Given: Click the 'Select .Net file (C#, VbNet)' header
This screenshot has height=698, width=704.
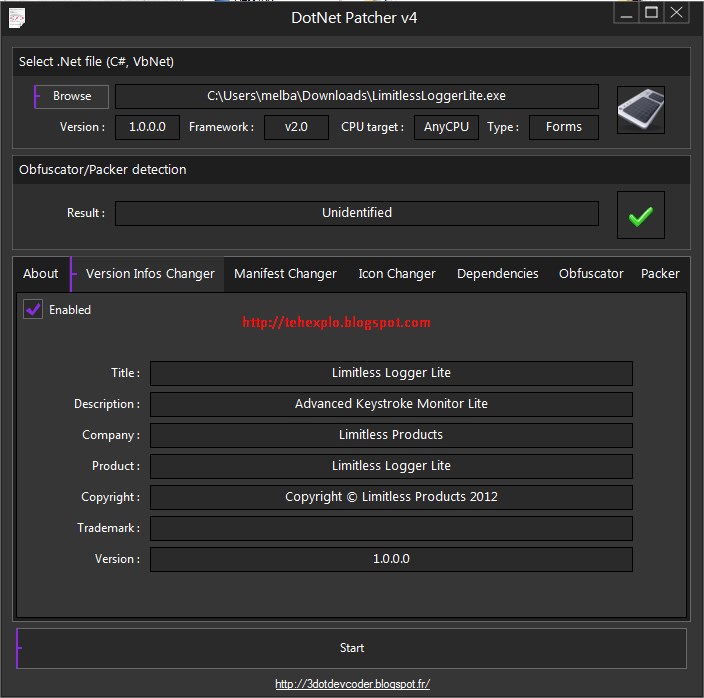Looking at the screenshot, I should click(x=96, y=61).
